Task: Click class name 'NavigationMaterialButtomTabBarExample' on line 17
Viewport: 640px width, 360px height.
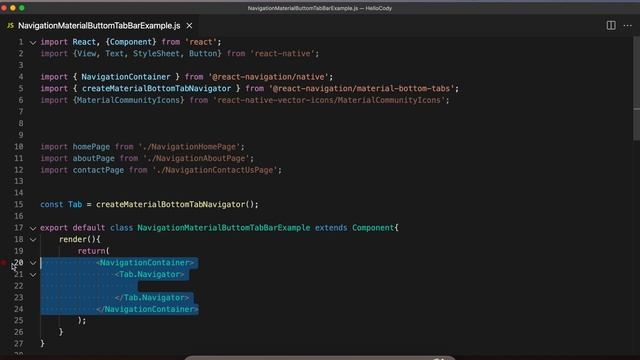Action: tap(224, 228)
